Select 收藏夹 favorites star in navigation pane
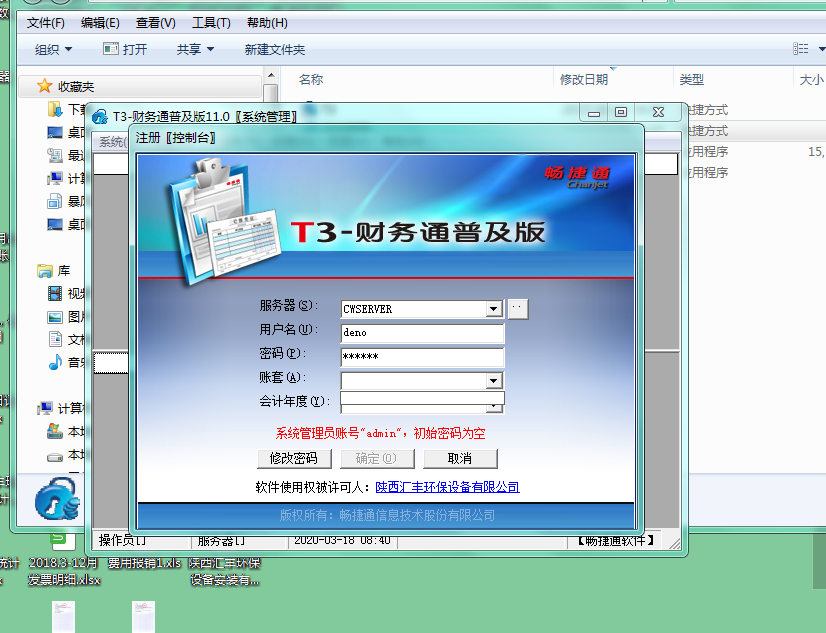Viewport: 826px width, 633px height. (44, 86)
